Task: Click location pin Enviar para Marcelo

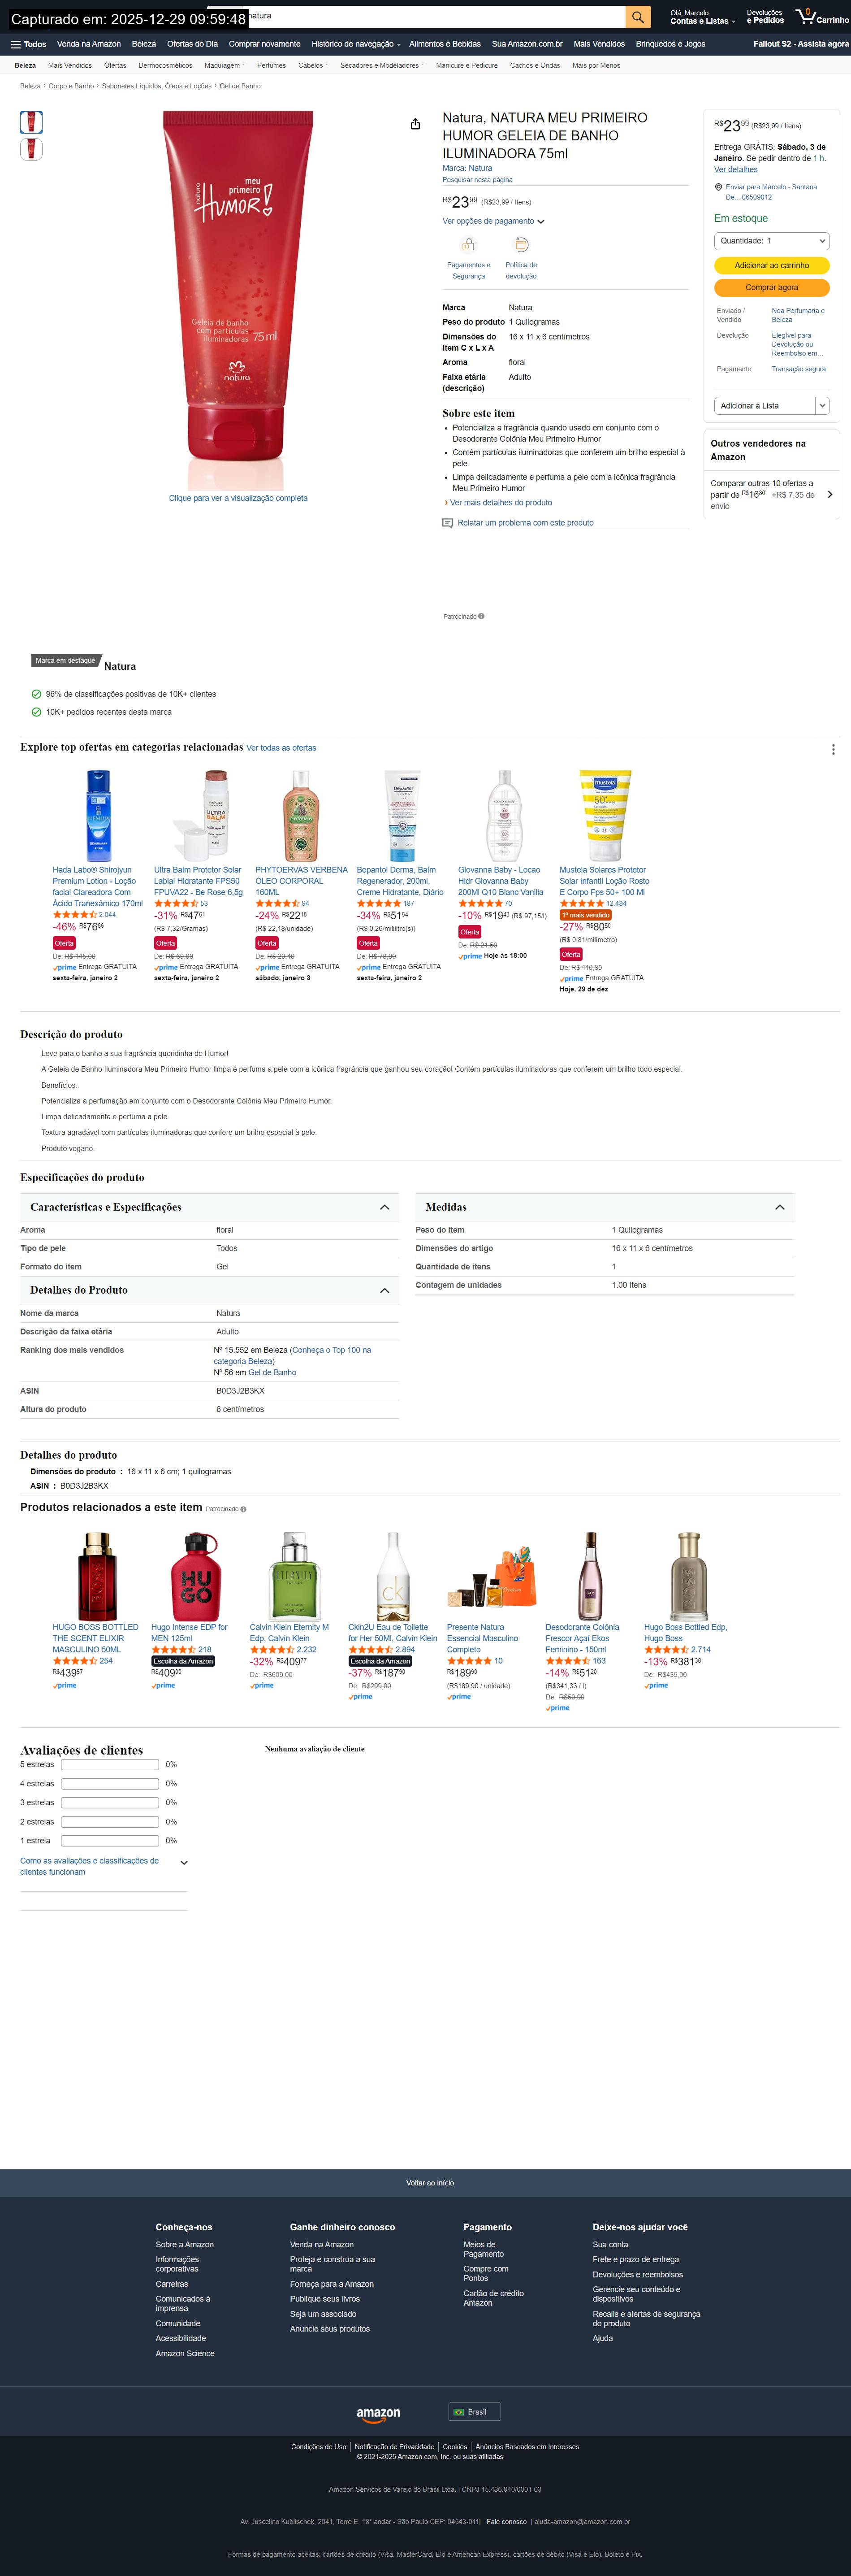Action: pos(718,187)
